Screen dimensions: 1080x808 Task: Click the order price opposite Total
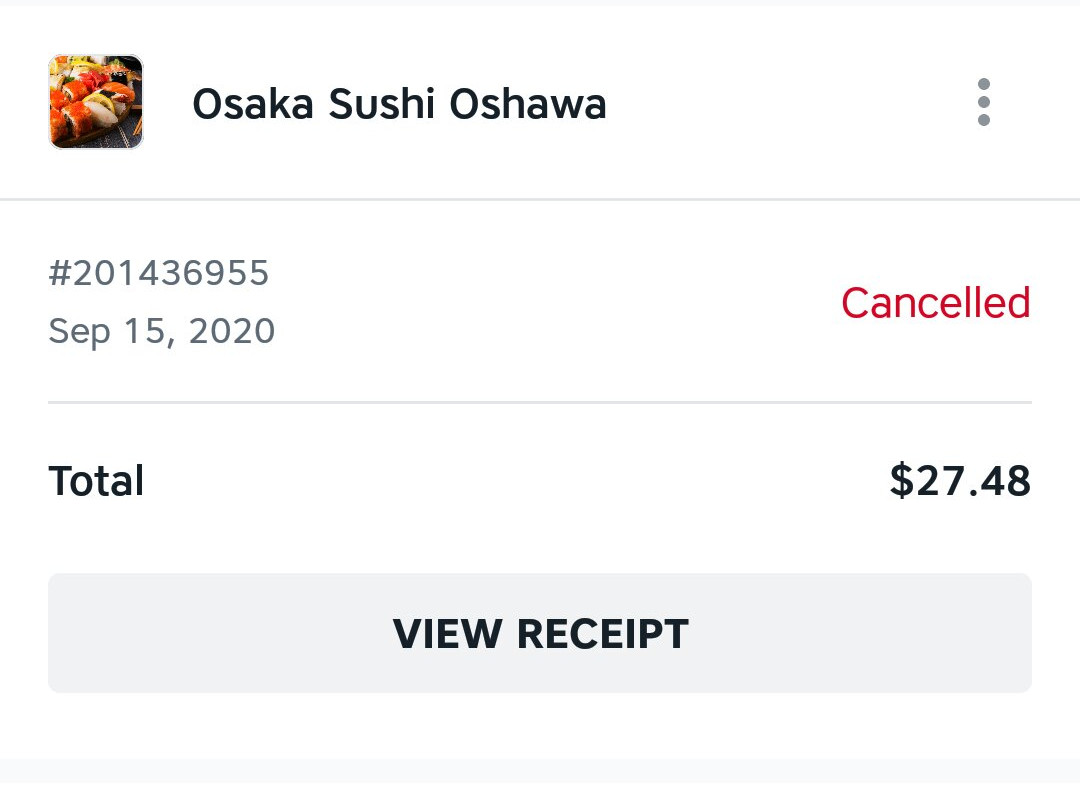pyautogui.click(x=960, y=481)
